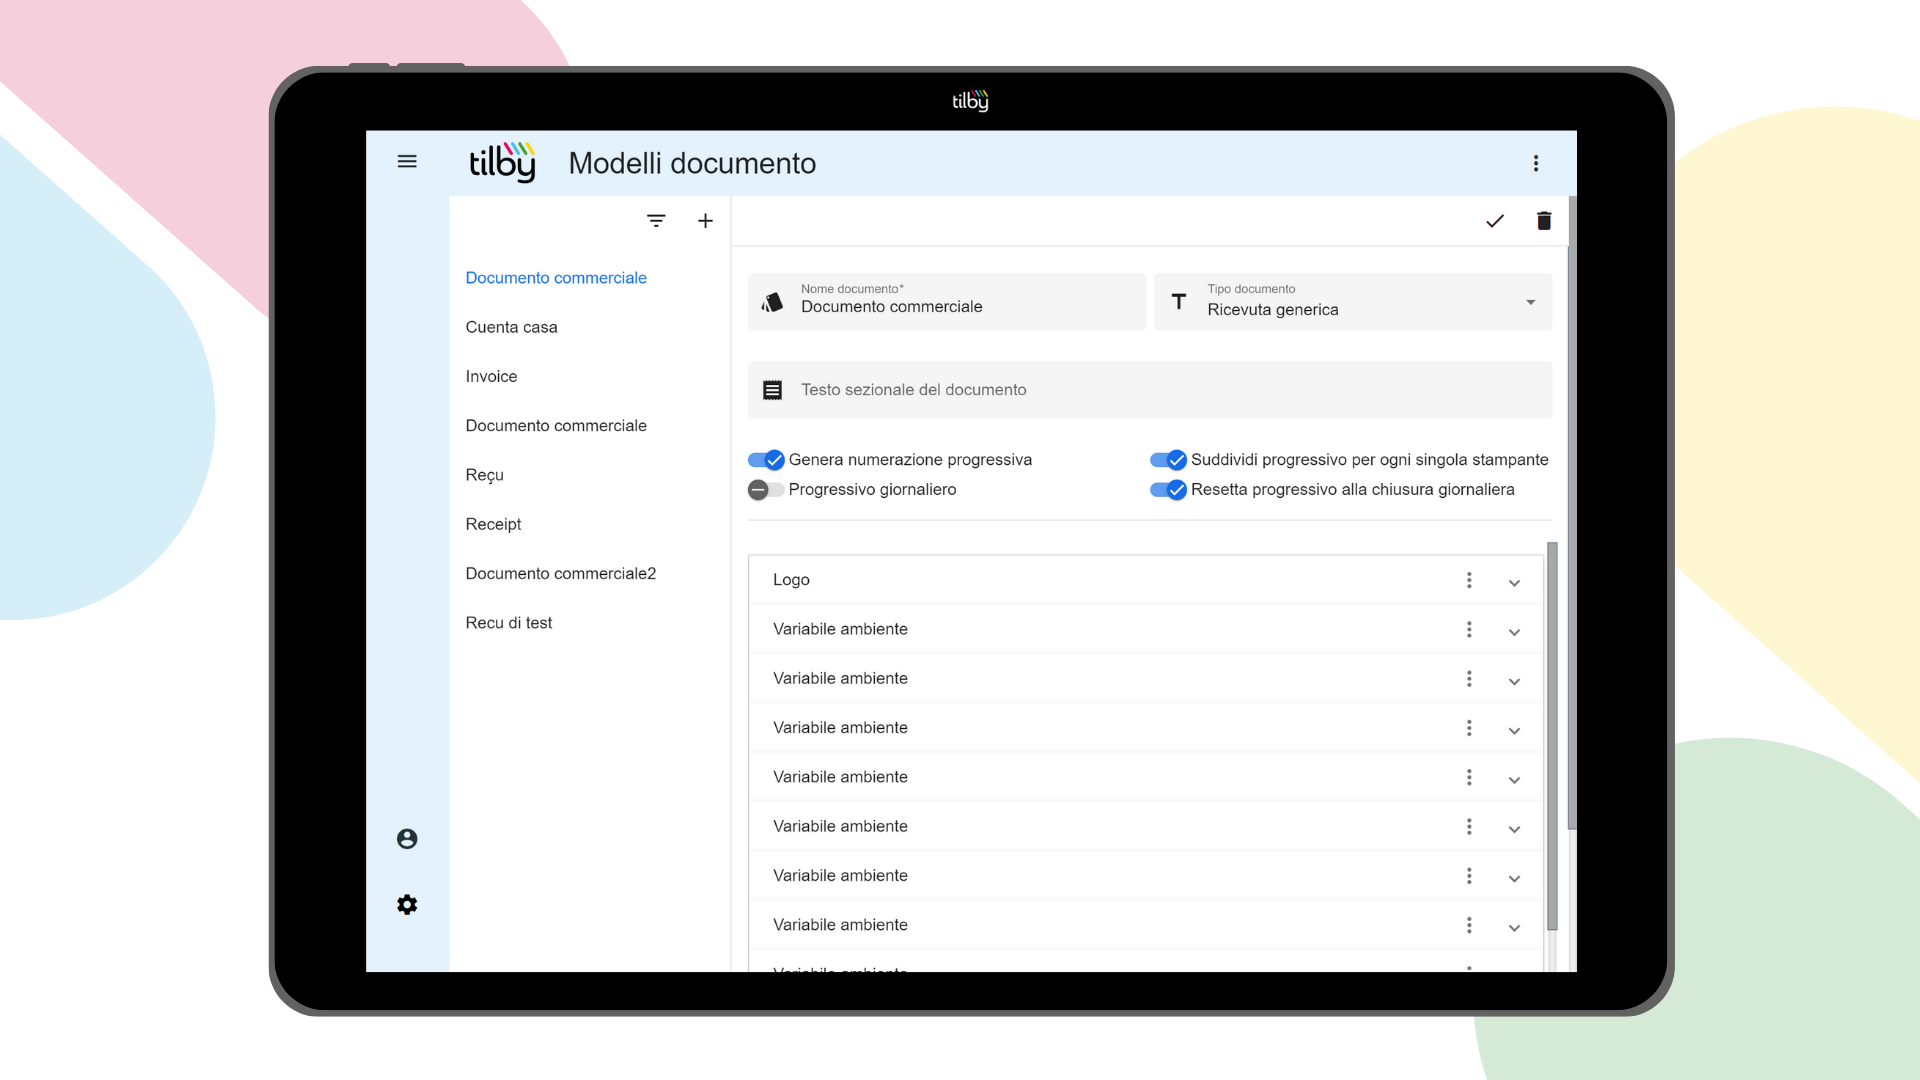Save the template with the checkmark icon

click(x=1495, y=221)
